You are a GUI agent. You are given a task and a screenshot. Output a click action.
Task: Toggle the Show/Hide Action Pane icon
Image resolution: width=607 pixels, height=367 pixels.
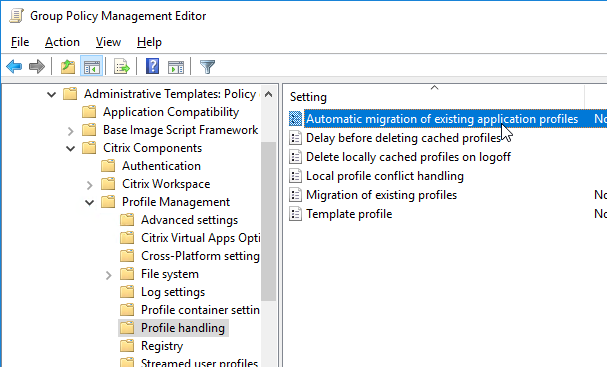click(176, 67)
